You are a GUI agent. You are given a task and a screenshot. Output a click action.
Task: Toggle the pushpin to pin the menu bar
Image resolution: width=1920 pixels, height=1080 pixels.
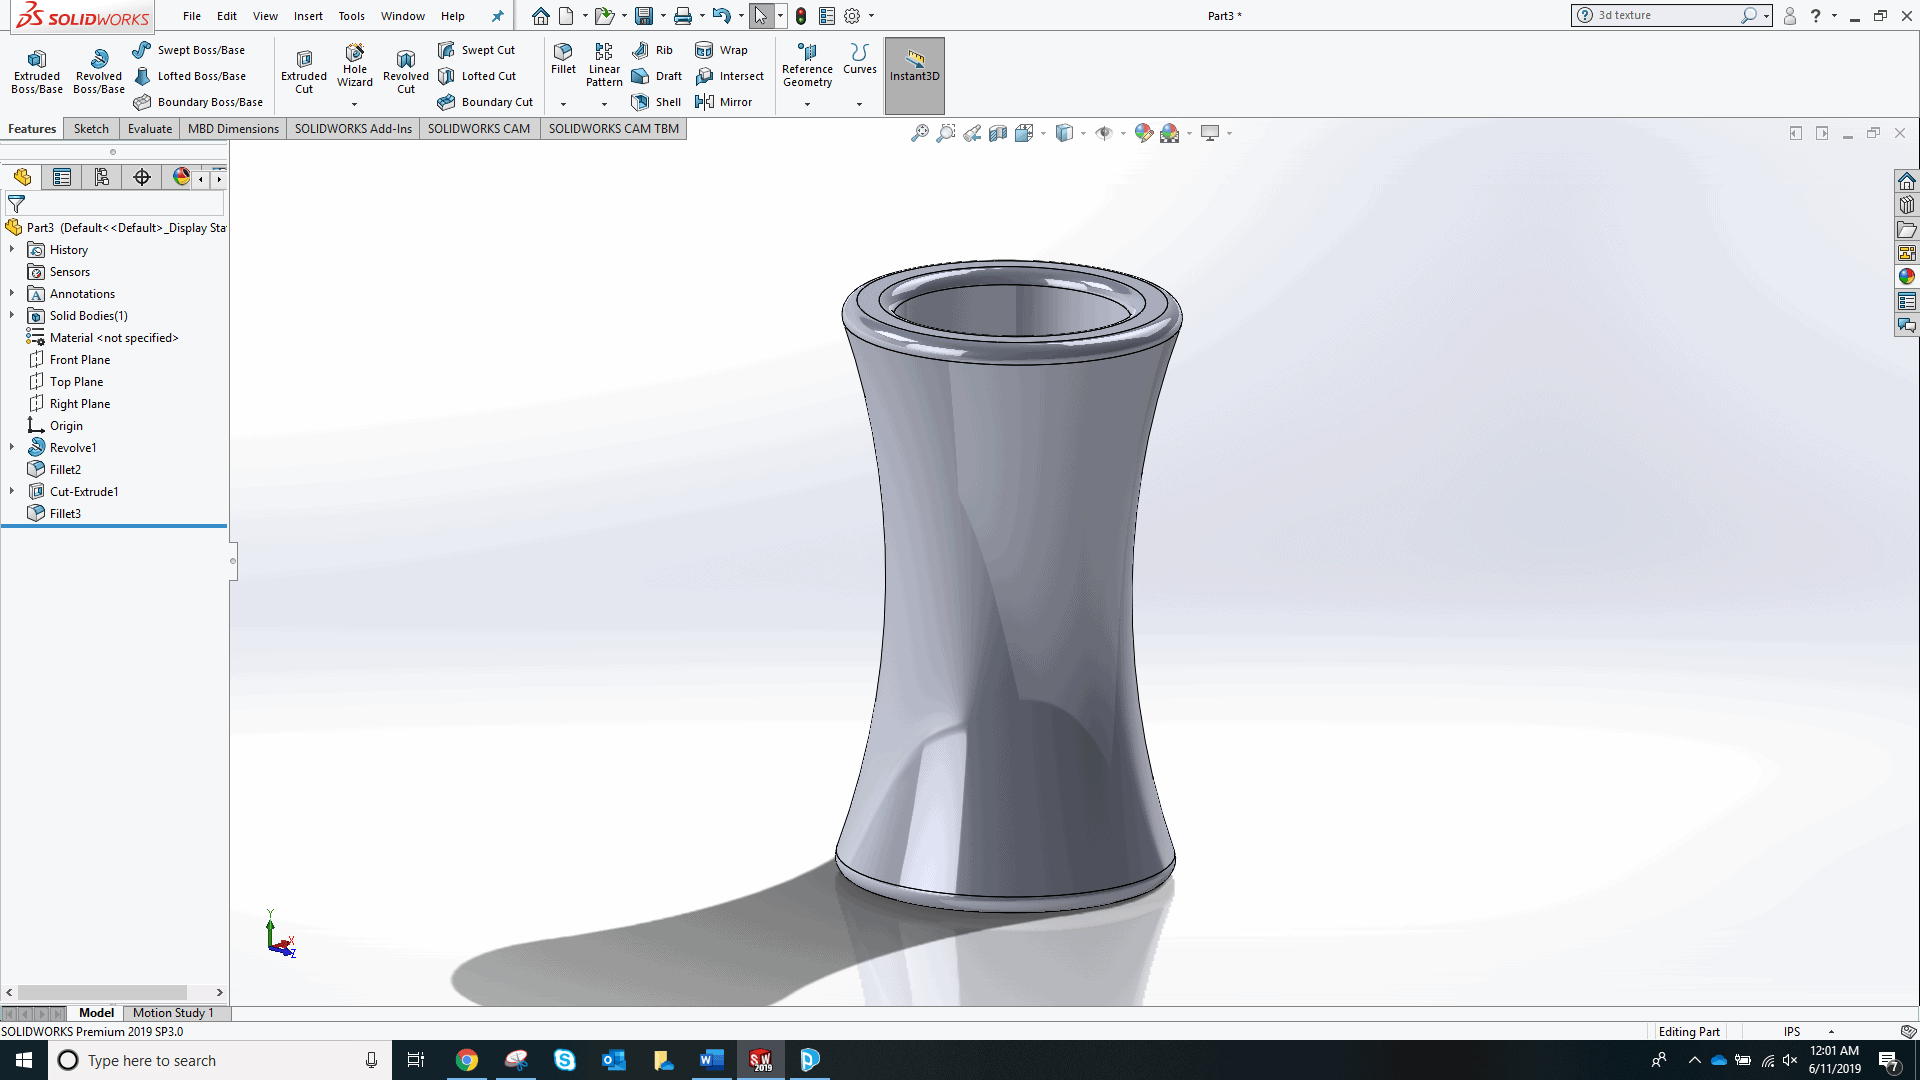click(497, 16)
